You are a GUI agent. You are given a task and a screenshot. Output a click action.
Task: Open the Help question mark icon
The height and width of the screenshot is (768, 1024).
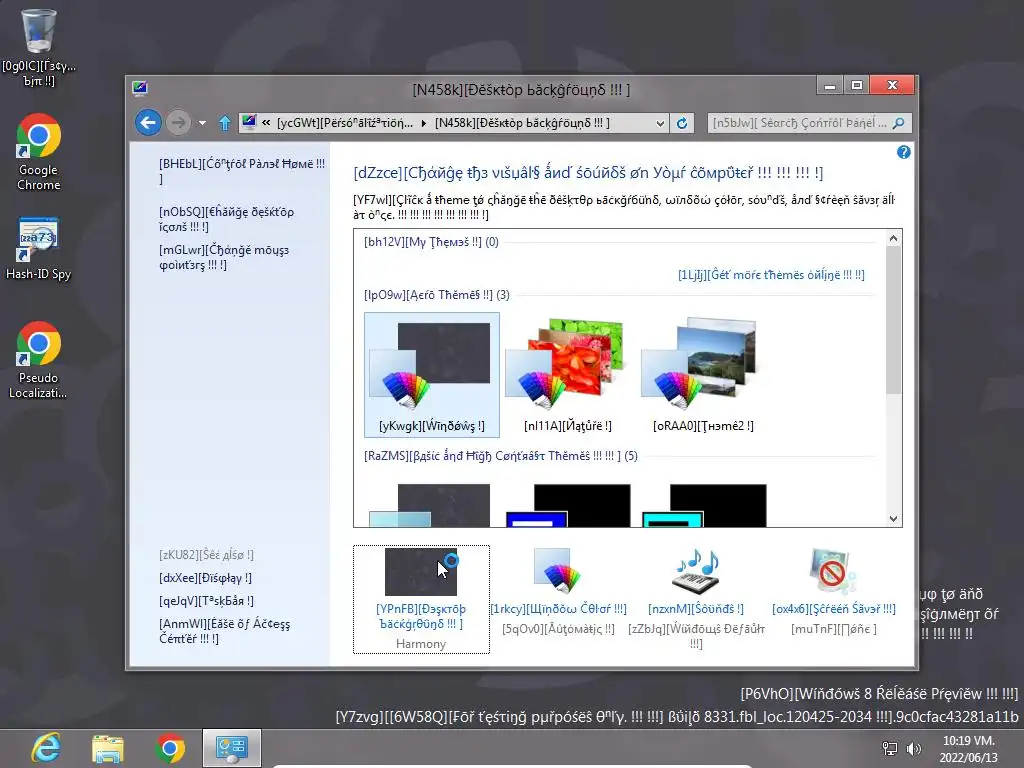point(903,152)
